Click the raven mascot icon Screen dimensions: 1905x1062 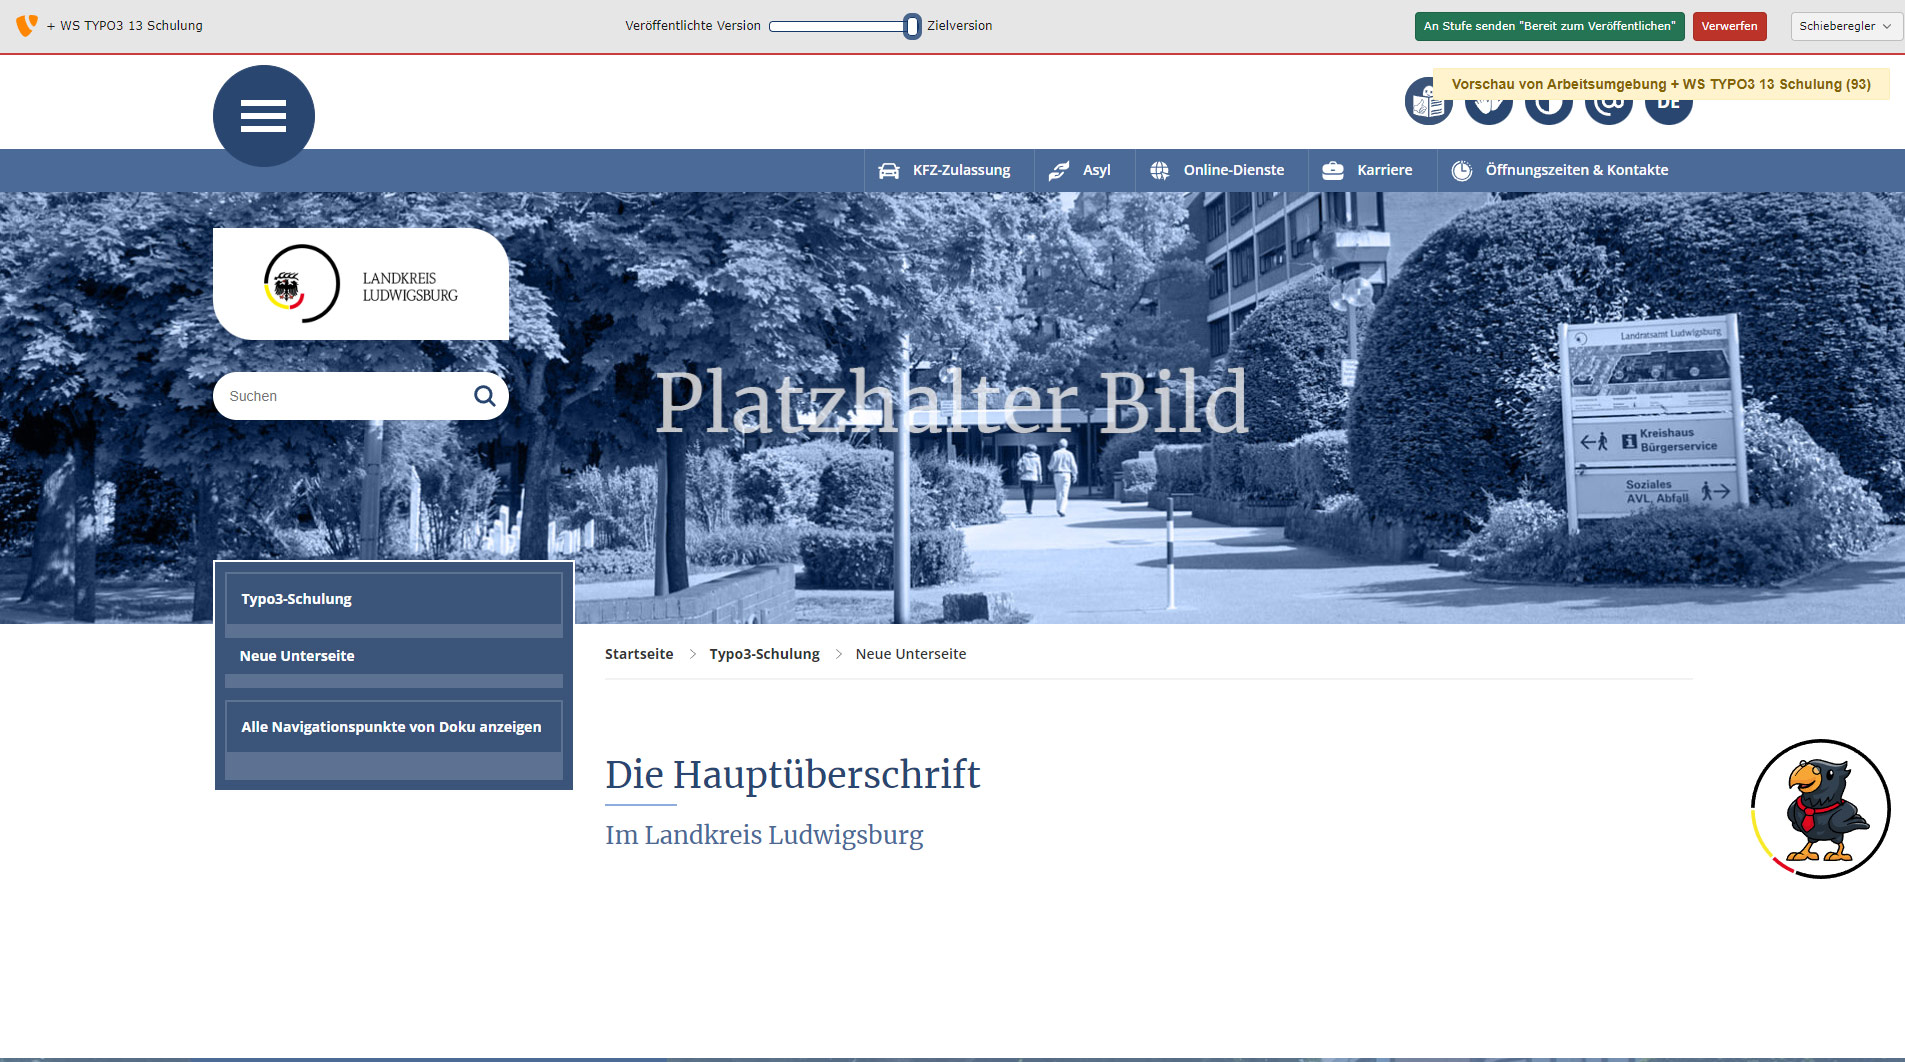(x=1820, y=809)
